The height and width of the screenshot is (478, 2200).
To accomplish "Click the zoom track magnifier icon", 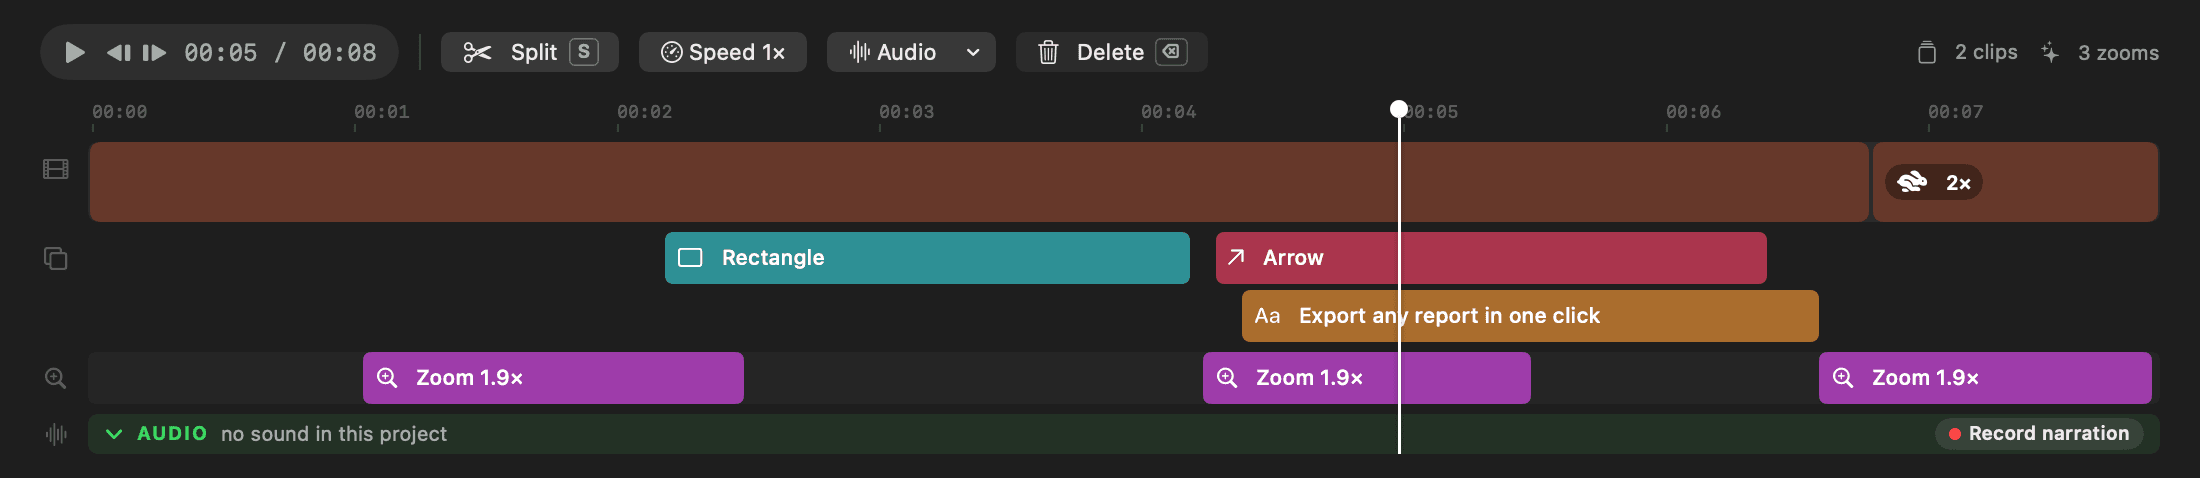I will 56,378.
